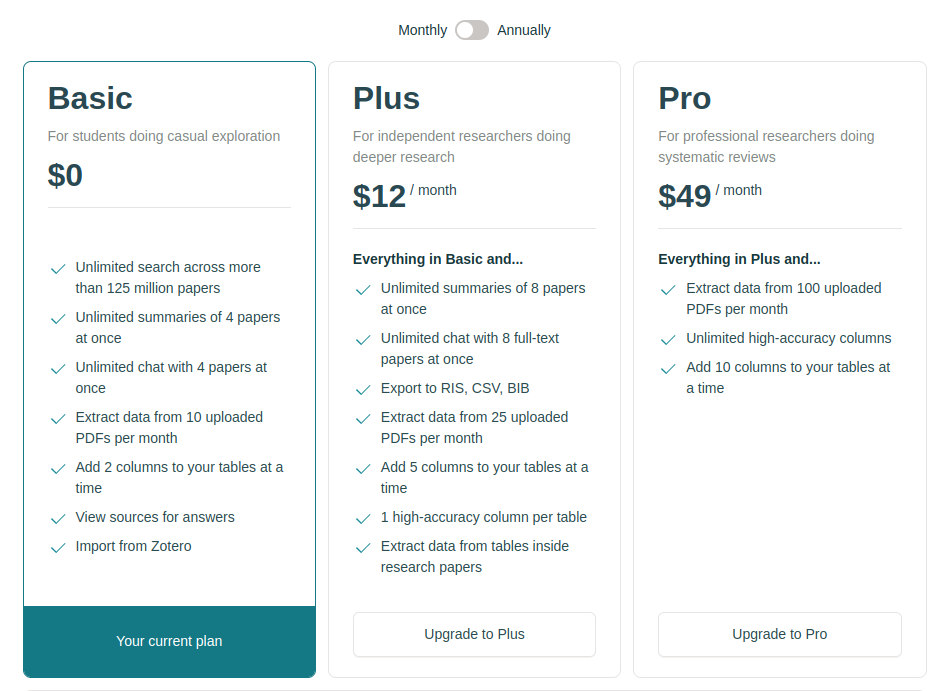Click checkmark by Add 10 columns to tables

668,369
